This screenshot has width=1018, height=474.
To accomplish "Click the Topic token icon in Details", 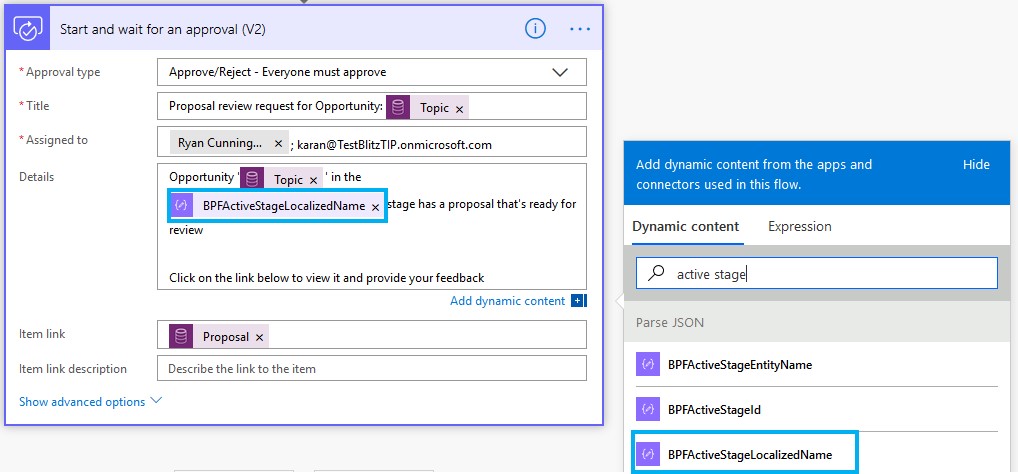I will 252,179.
